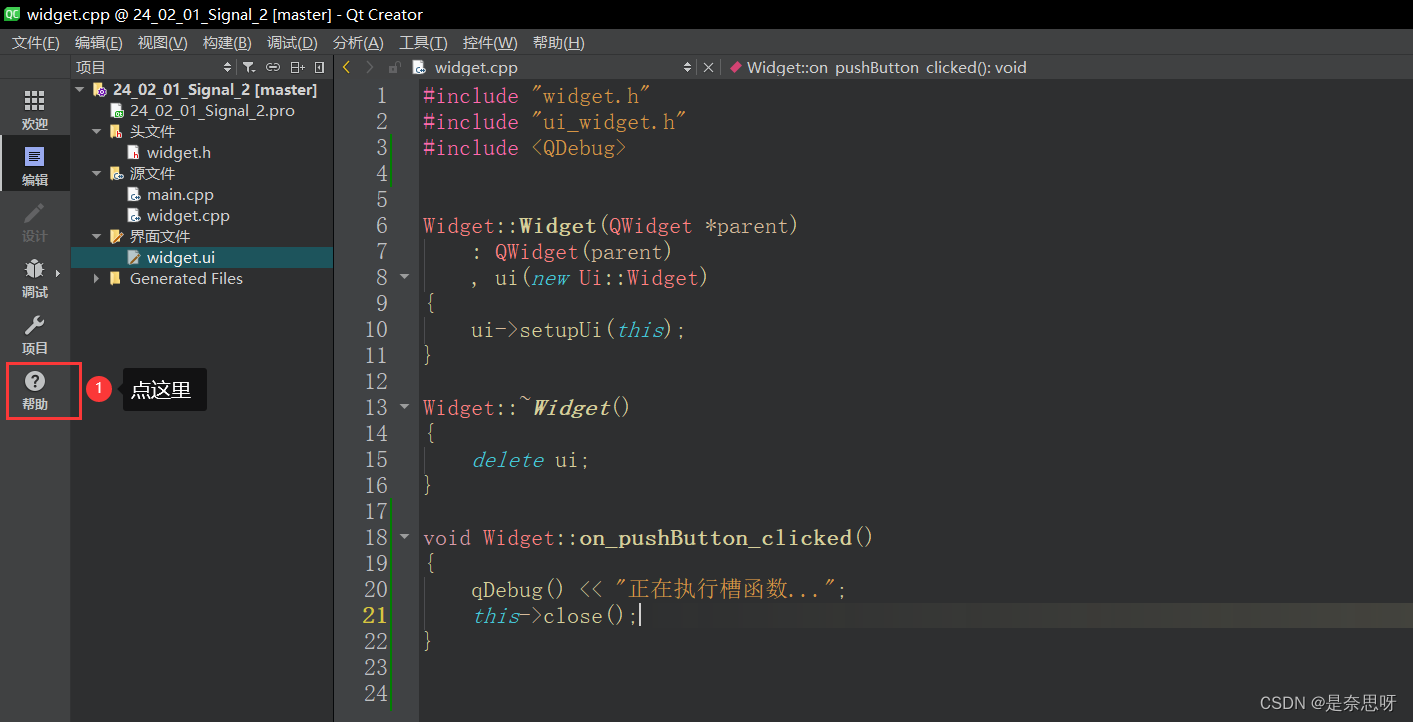
Task: Click on this->close(); code line
Action: (555, 616)
